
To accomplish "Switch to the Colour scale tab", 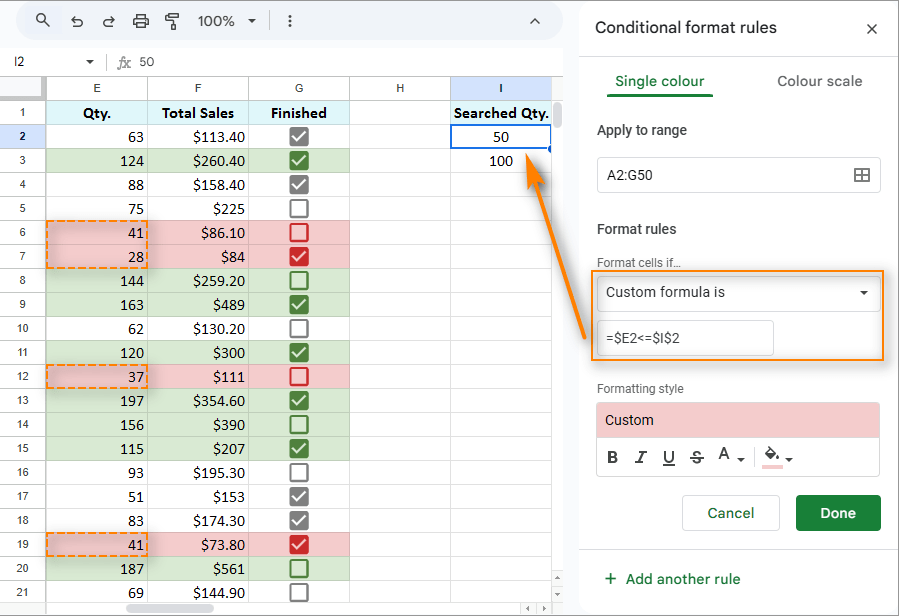I will point(819,81).
